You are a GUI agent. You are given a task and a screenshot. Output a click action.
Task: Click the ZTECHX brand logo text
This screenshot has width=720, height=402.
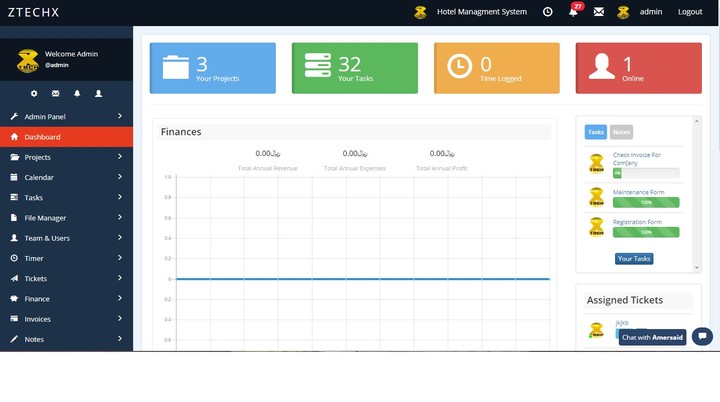pyautogui.click(x=34, y=12)
